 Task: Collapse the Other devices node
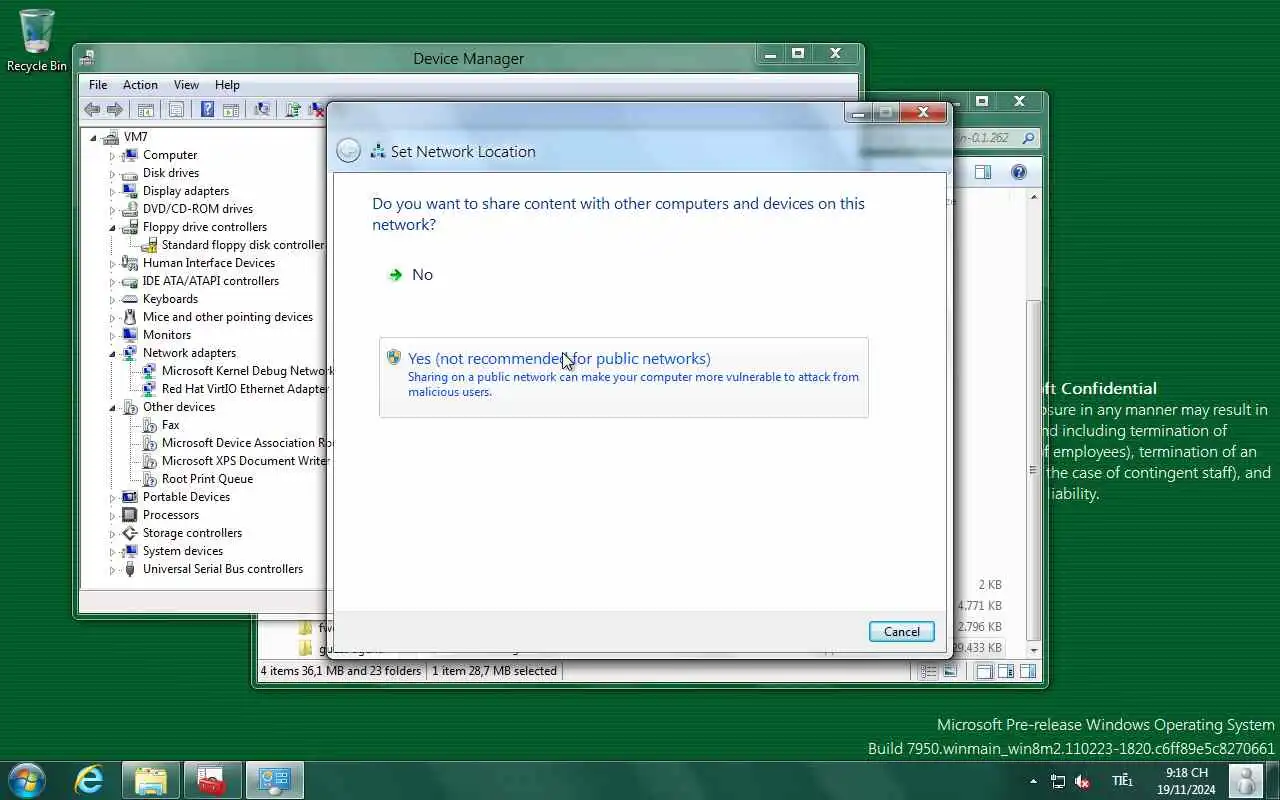pos(112,407)
